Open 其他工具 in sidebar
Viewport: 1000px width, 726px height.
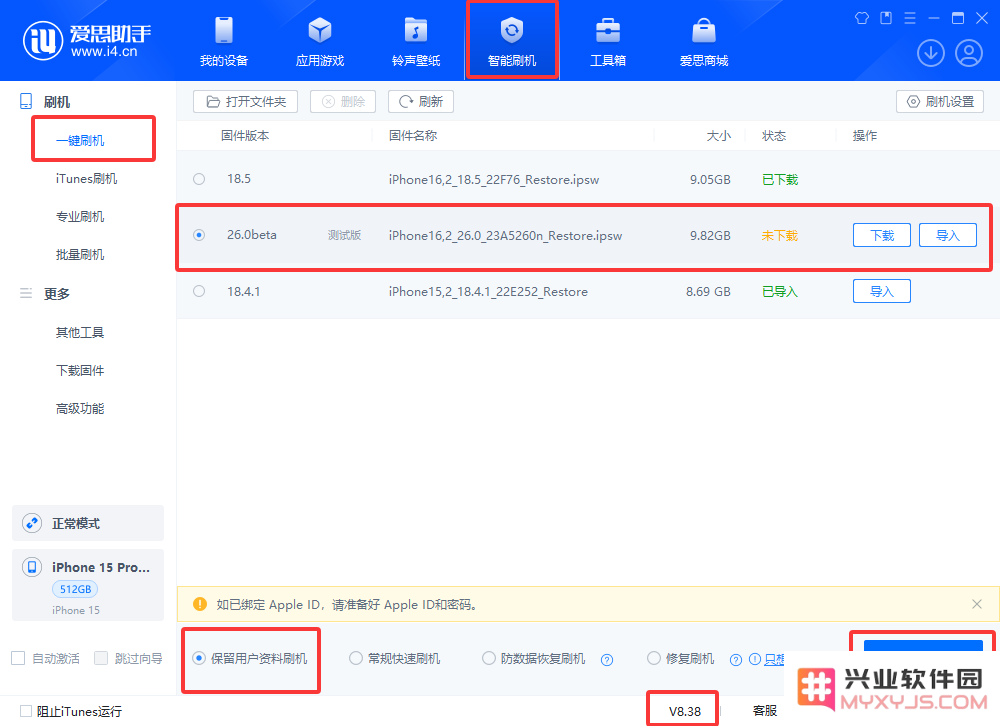pos(80,332)
